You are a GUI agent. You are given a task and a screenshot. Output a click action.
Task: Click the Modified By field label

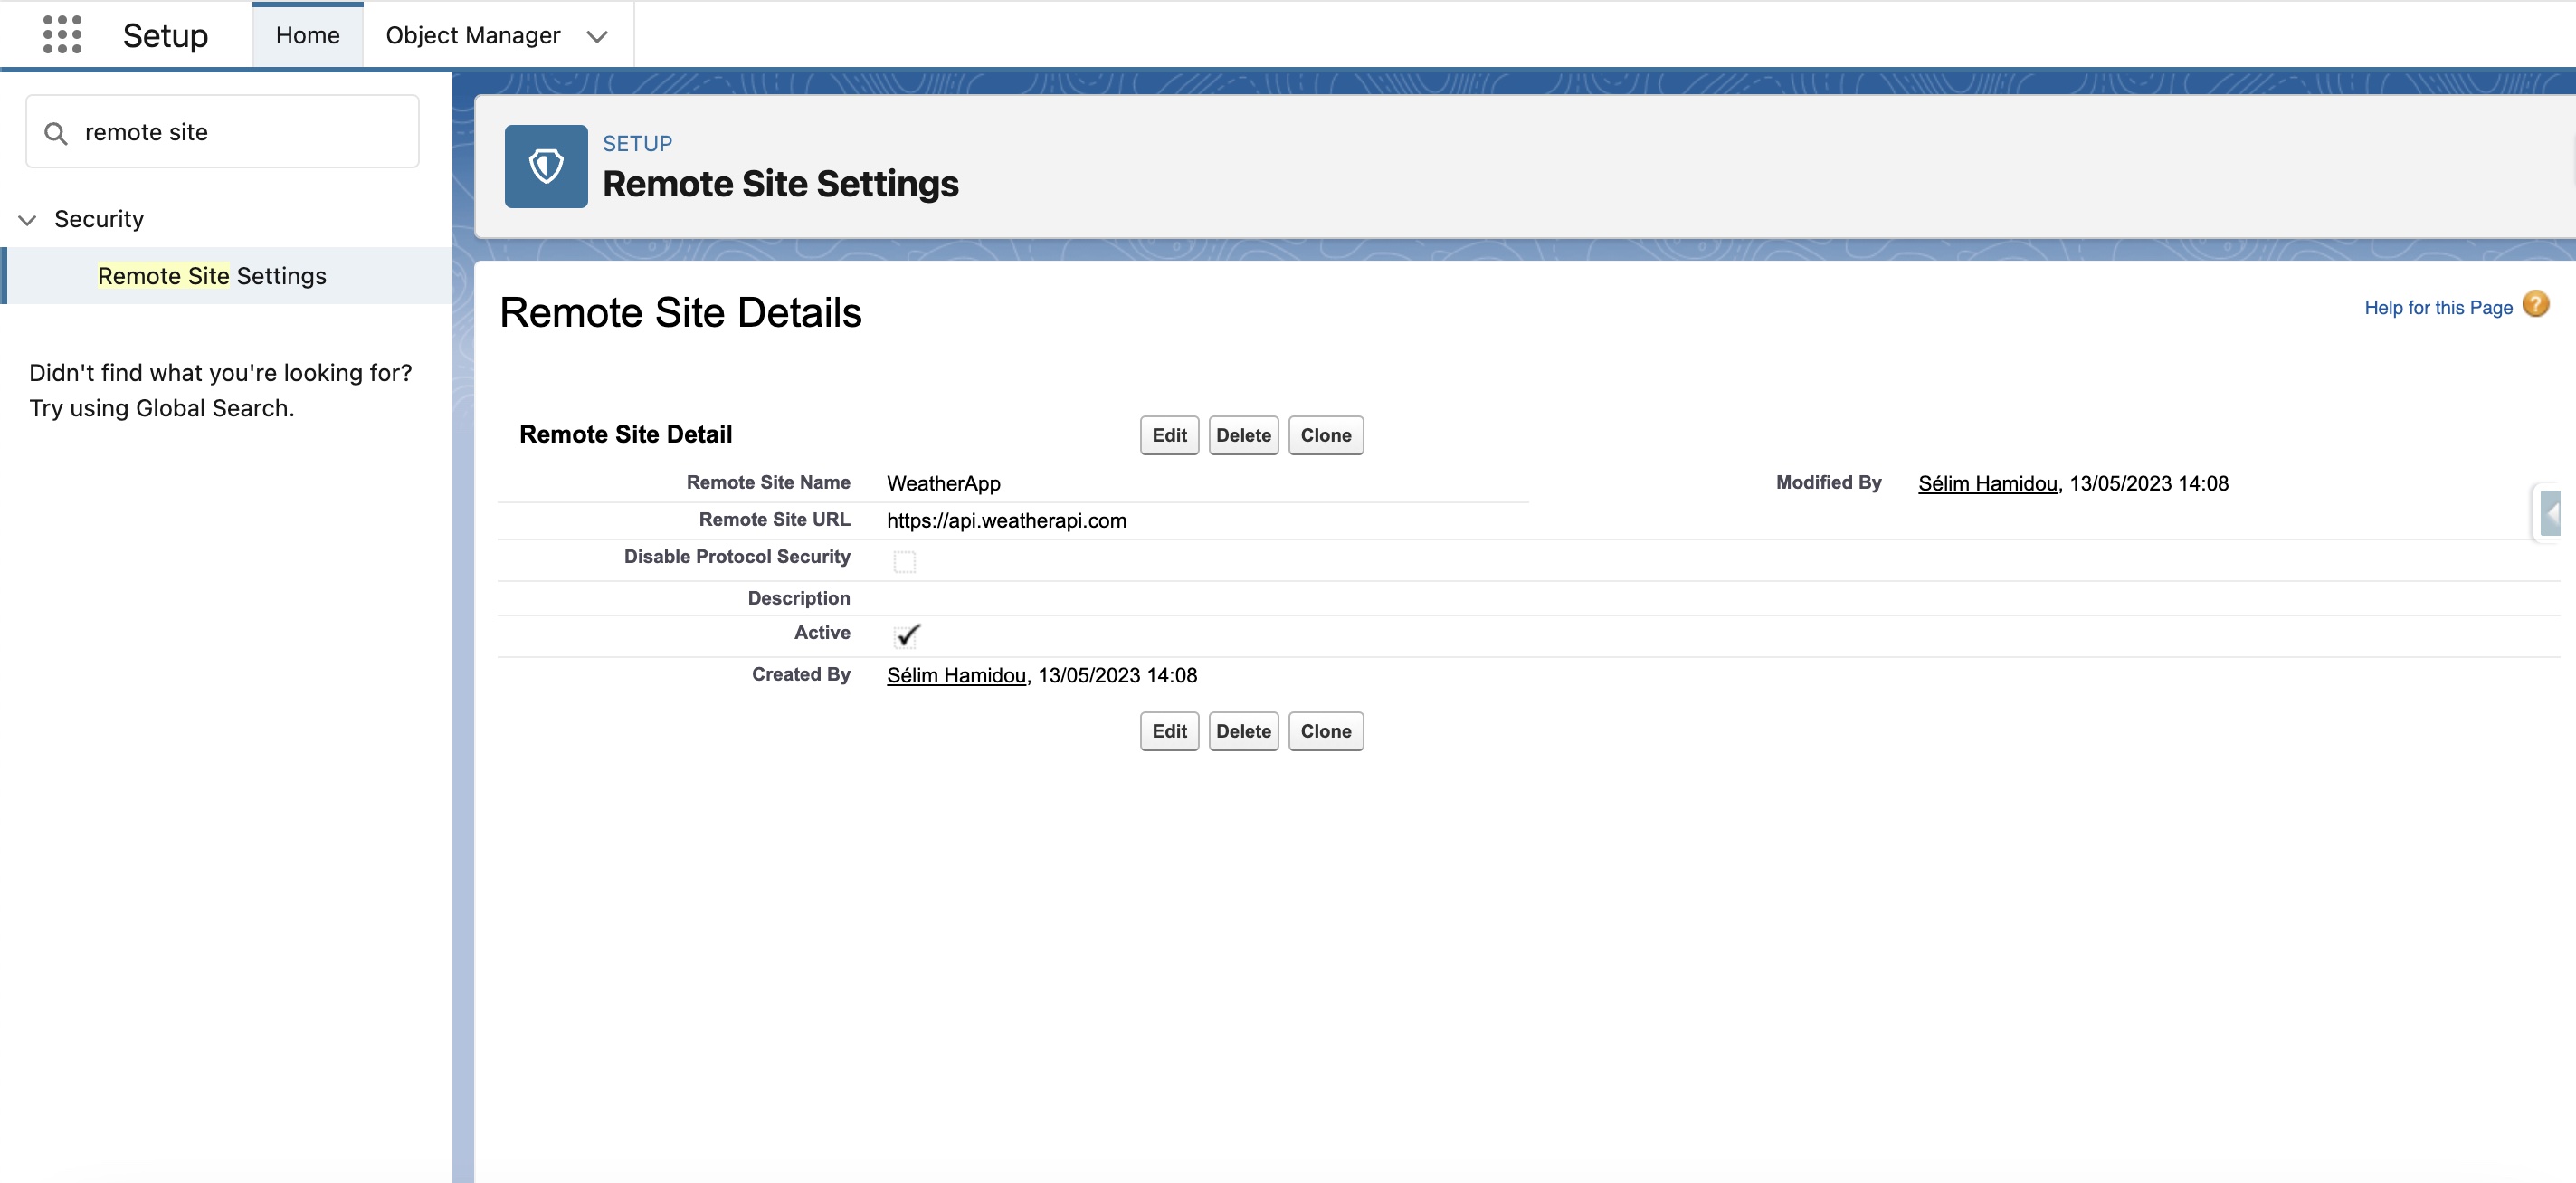[x=1828, y=483]
